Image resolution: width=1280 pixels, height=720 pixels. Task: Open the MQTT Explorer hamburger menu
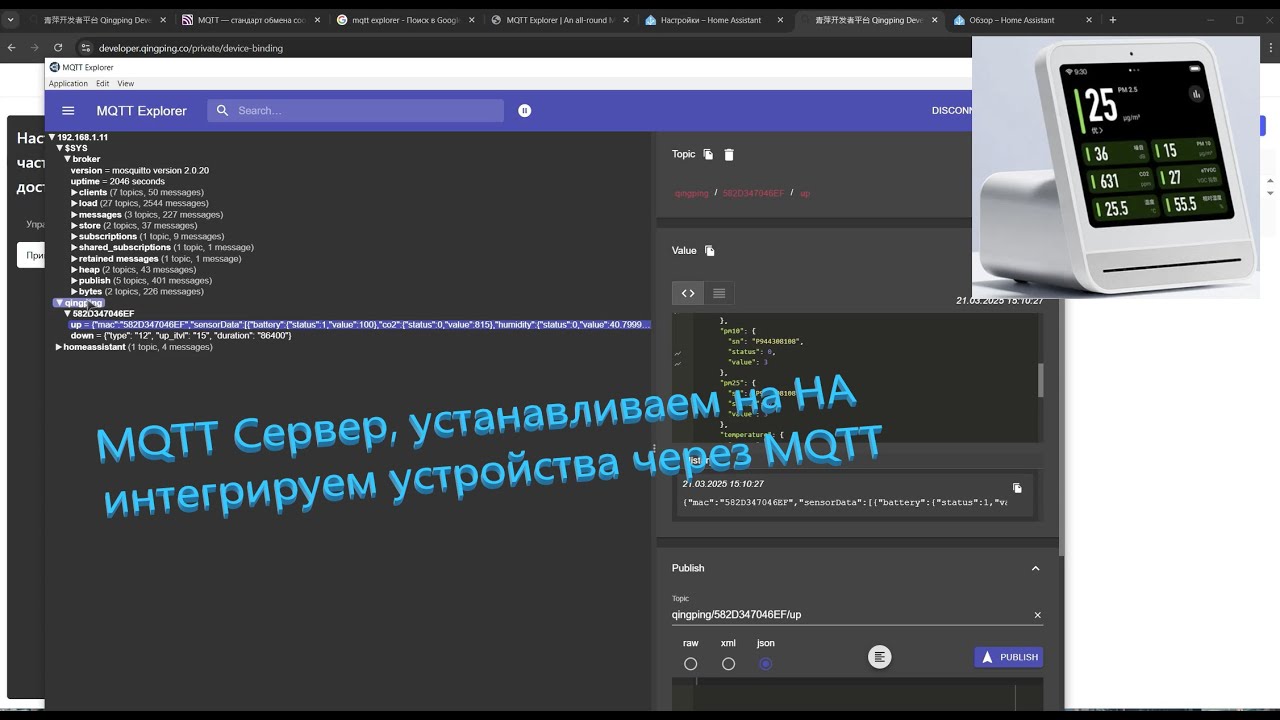68,111
